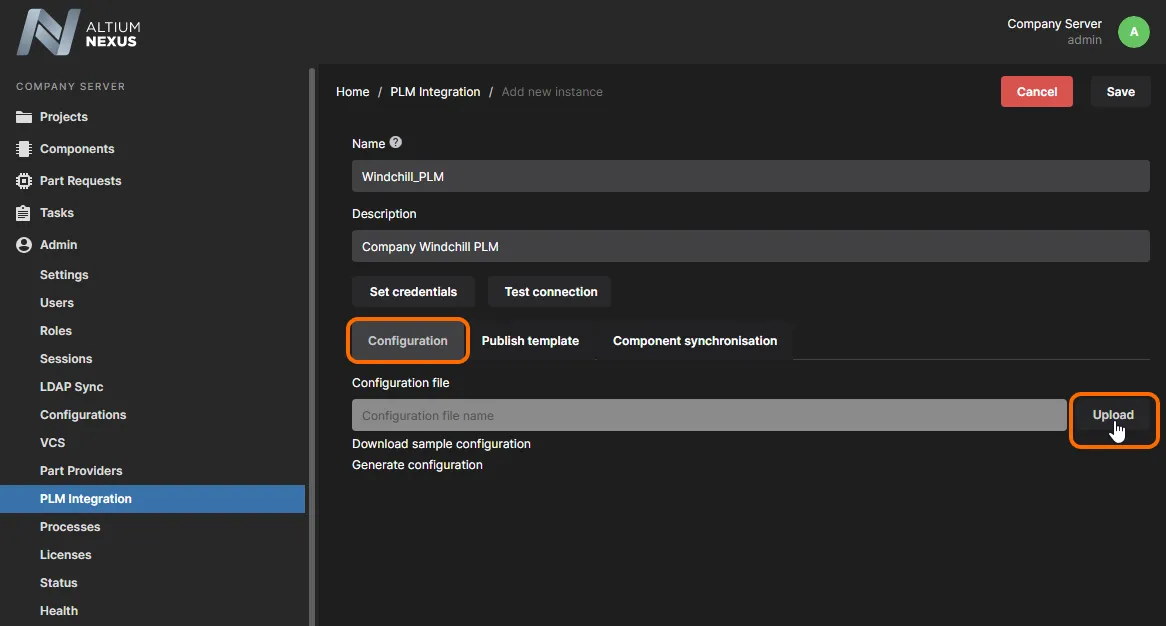Viewport: 1166px width, 626px height.
Task: Open LDAP Sync page
Action: (71, 387)
